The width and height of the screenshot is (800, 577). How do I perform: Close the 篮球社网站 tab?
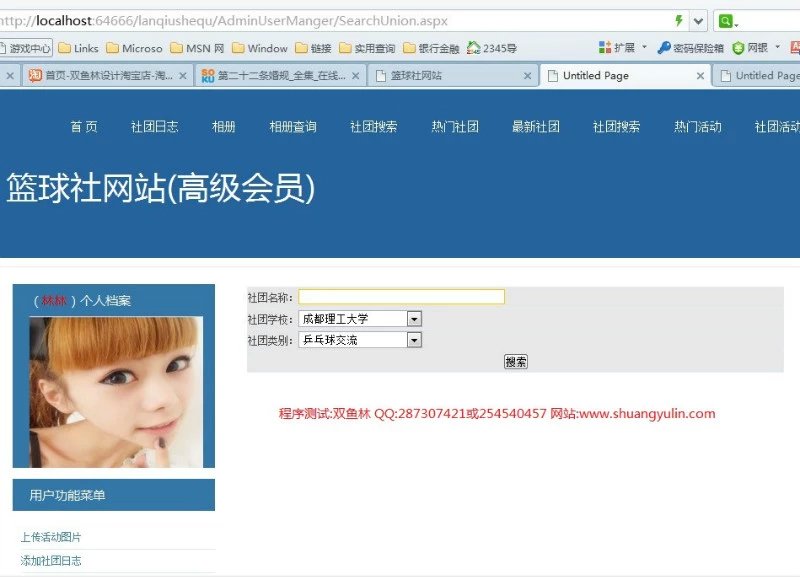click(x=528, y=76)
